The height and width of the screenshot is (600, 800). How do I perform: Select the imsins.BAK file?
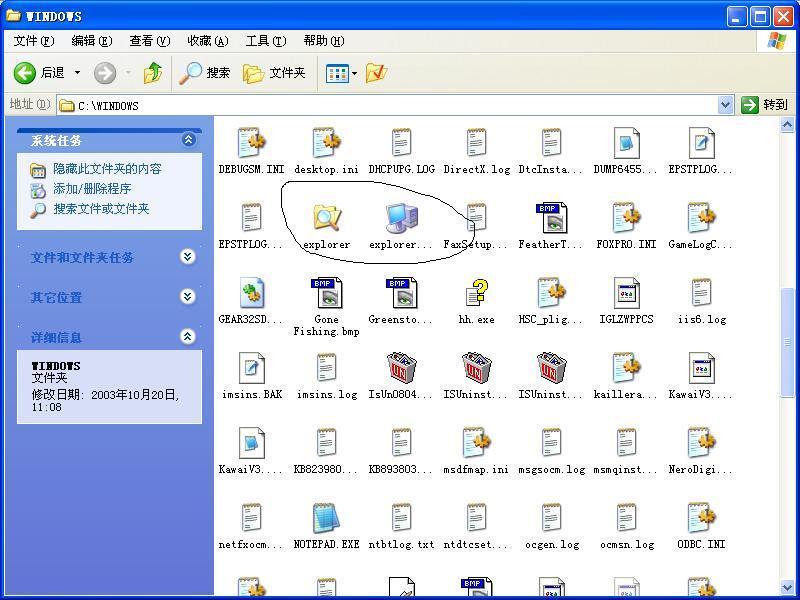pos(252,376)
